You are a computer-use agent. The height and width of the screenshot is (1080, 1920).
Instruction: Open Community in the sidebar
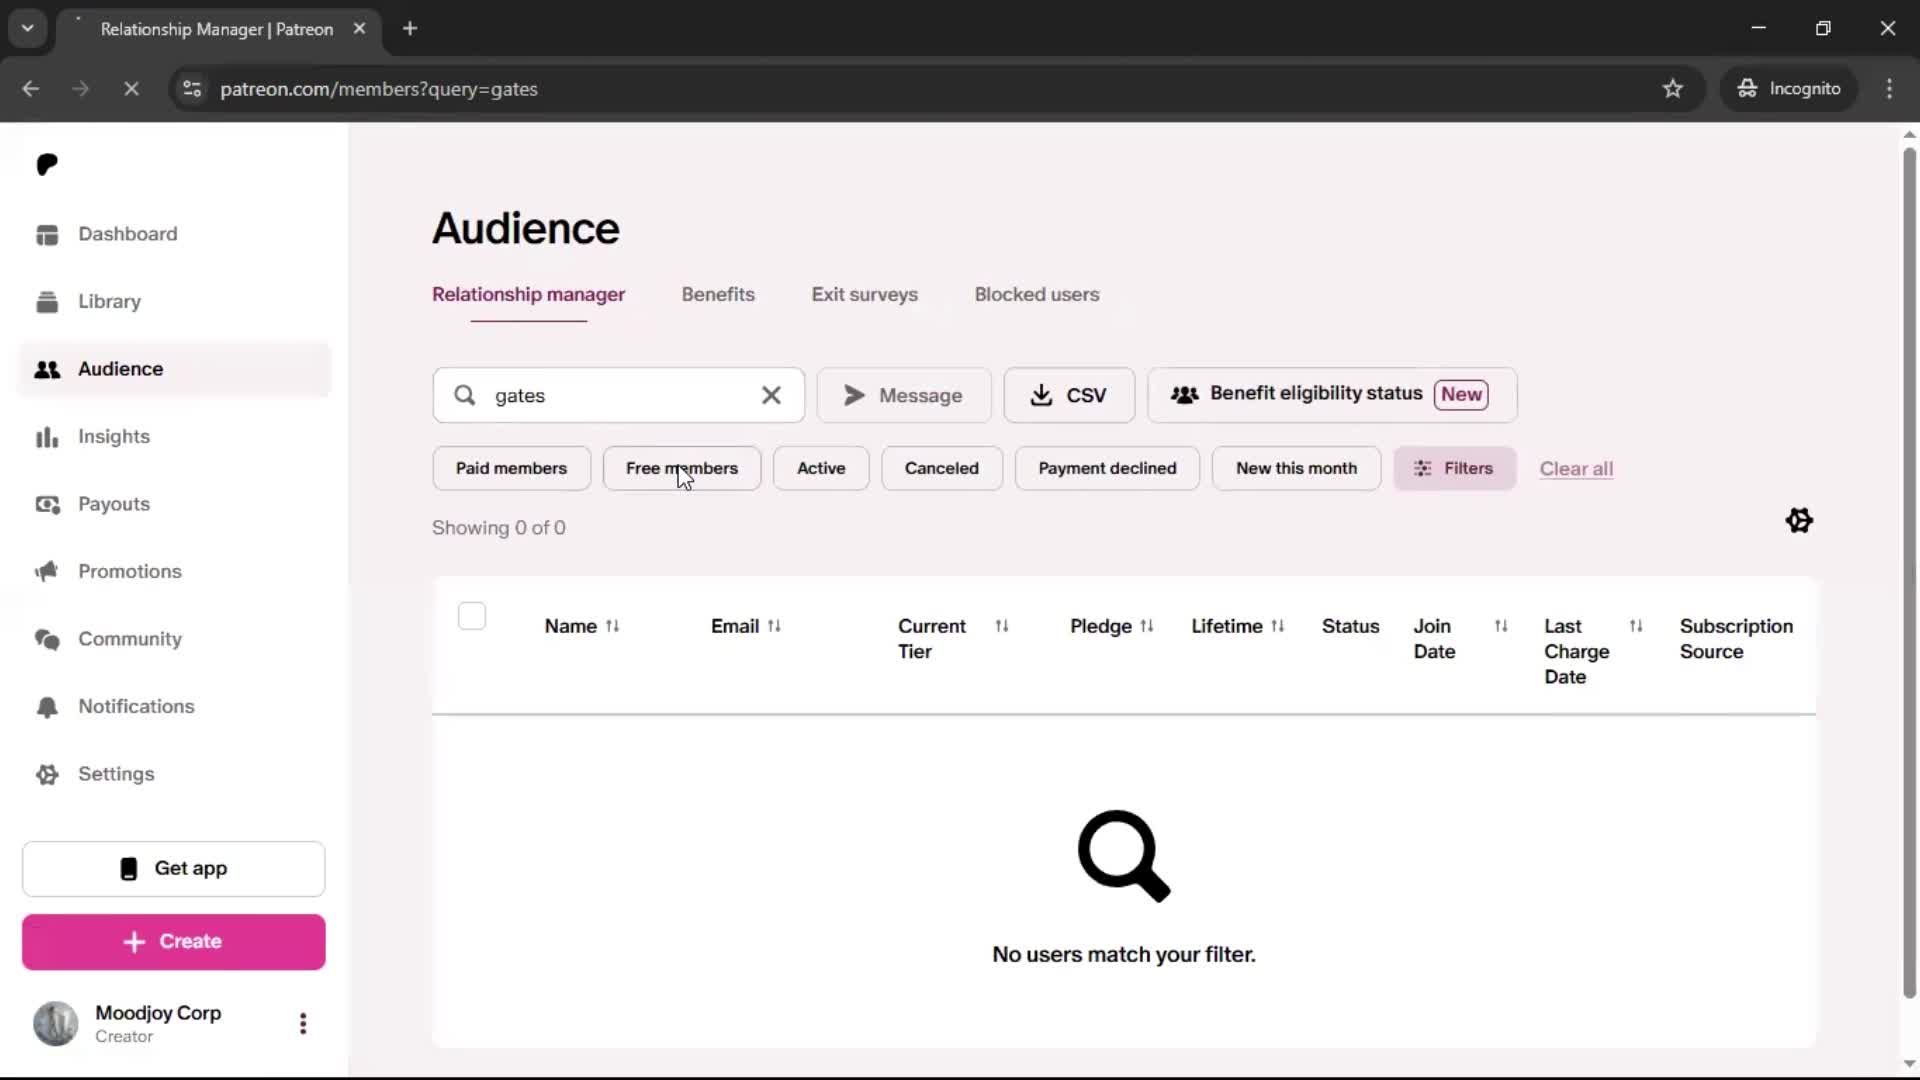pos(174,639)
